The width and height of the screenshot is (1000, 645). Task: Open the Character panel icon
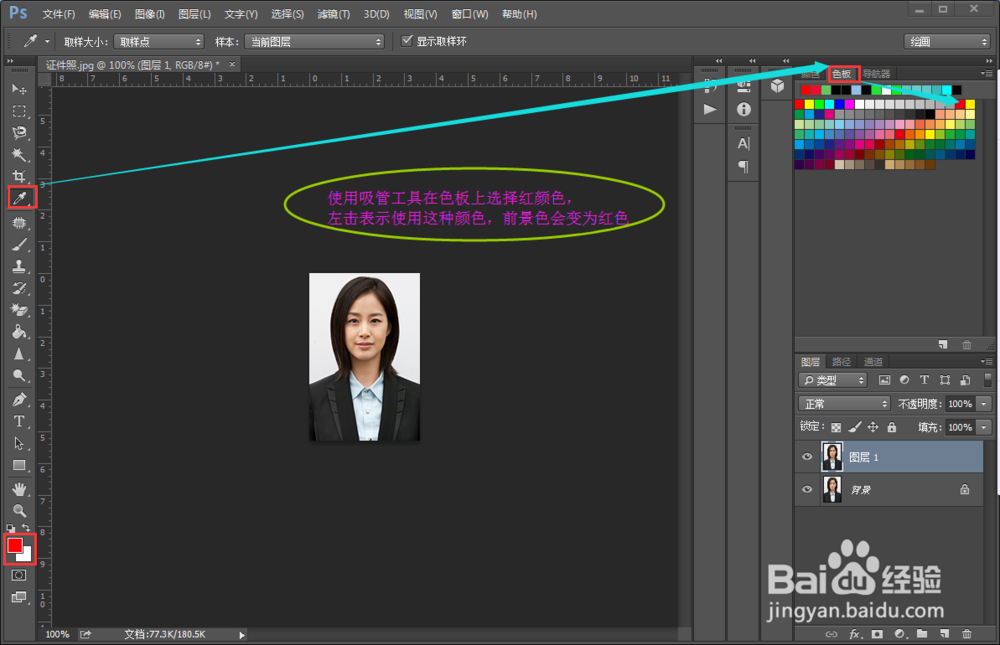(x=744, y=144)
